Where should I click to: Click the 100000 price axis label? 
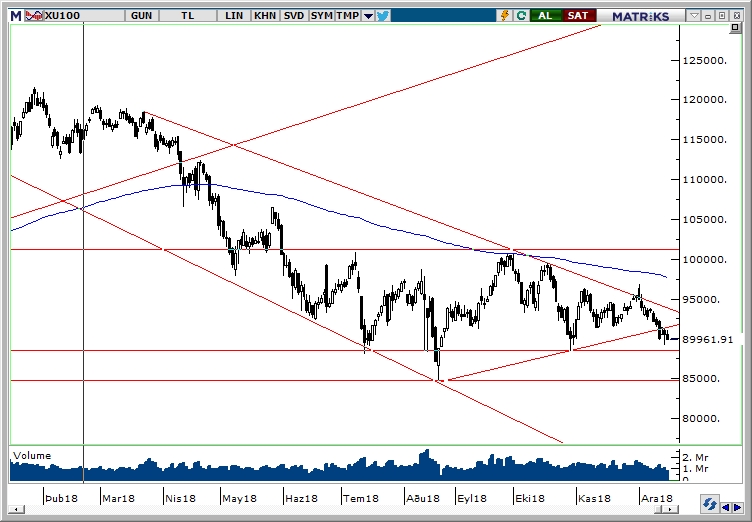(705, 260)
